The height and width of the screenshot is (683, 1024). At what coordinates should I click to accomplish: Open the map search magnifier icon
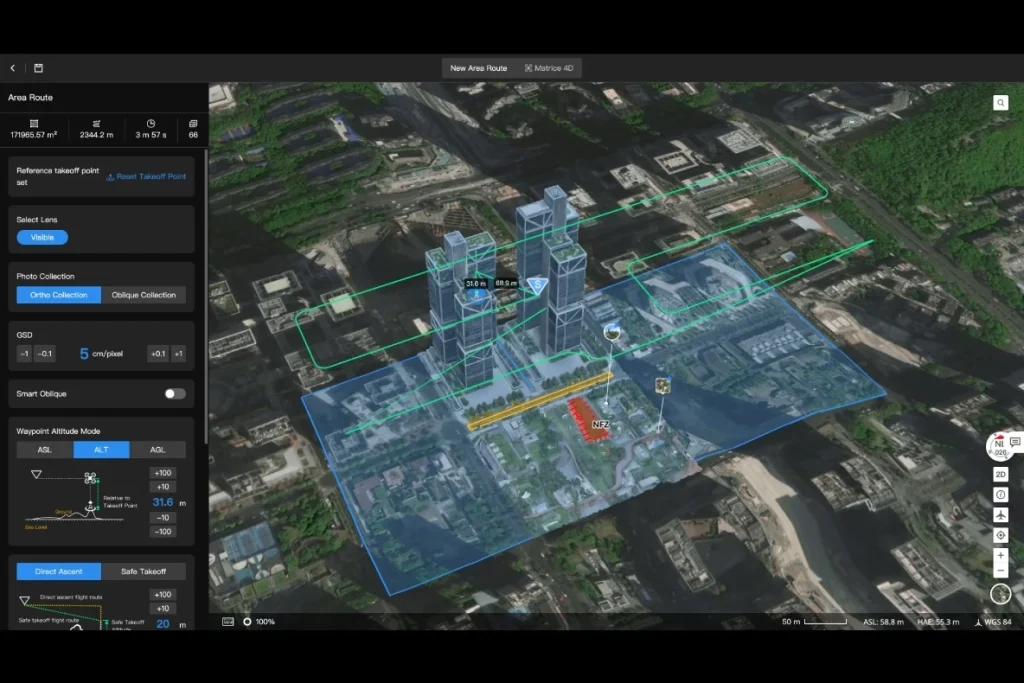pos(1001,102)
